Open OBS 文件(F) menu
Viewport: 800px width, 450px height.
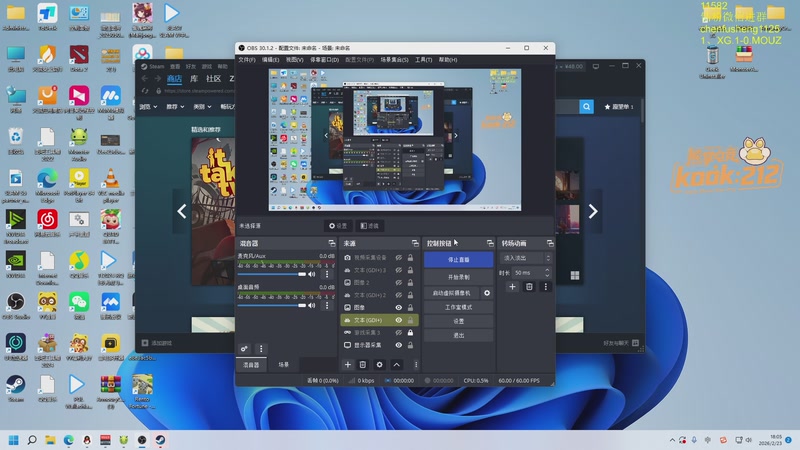tap(247, 60)
